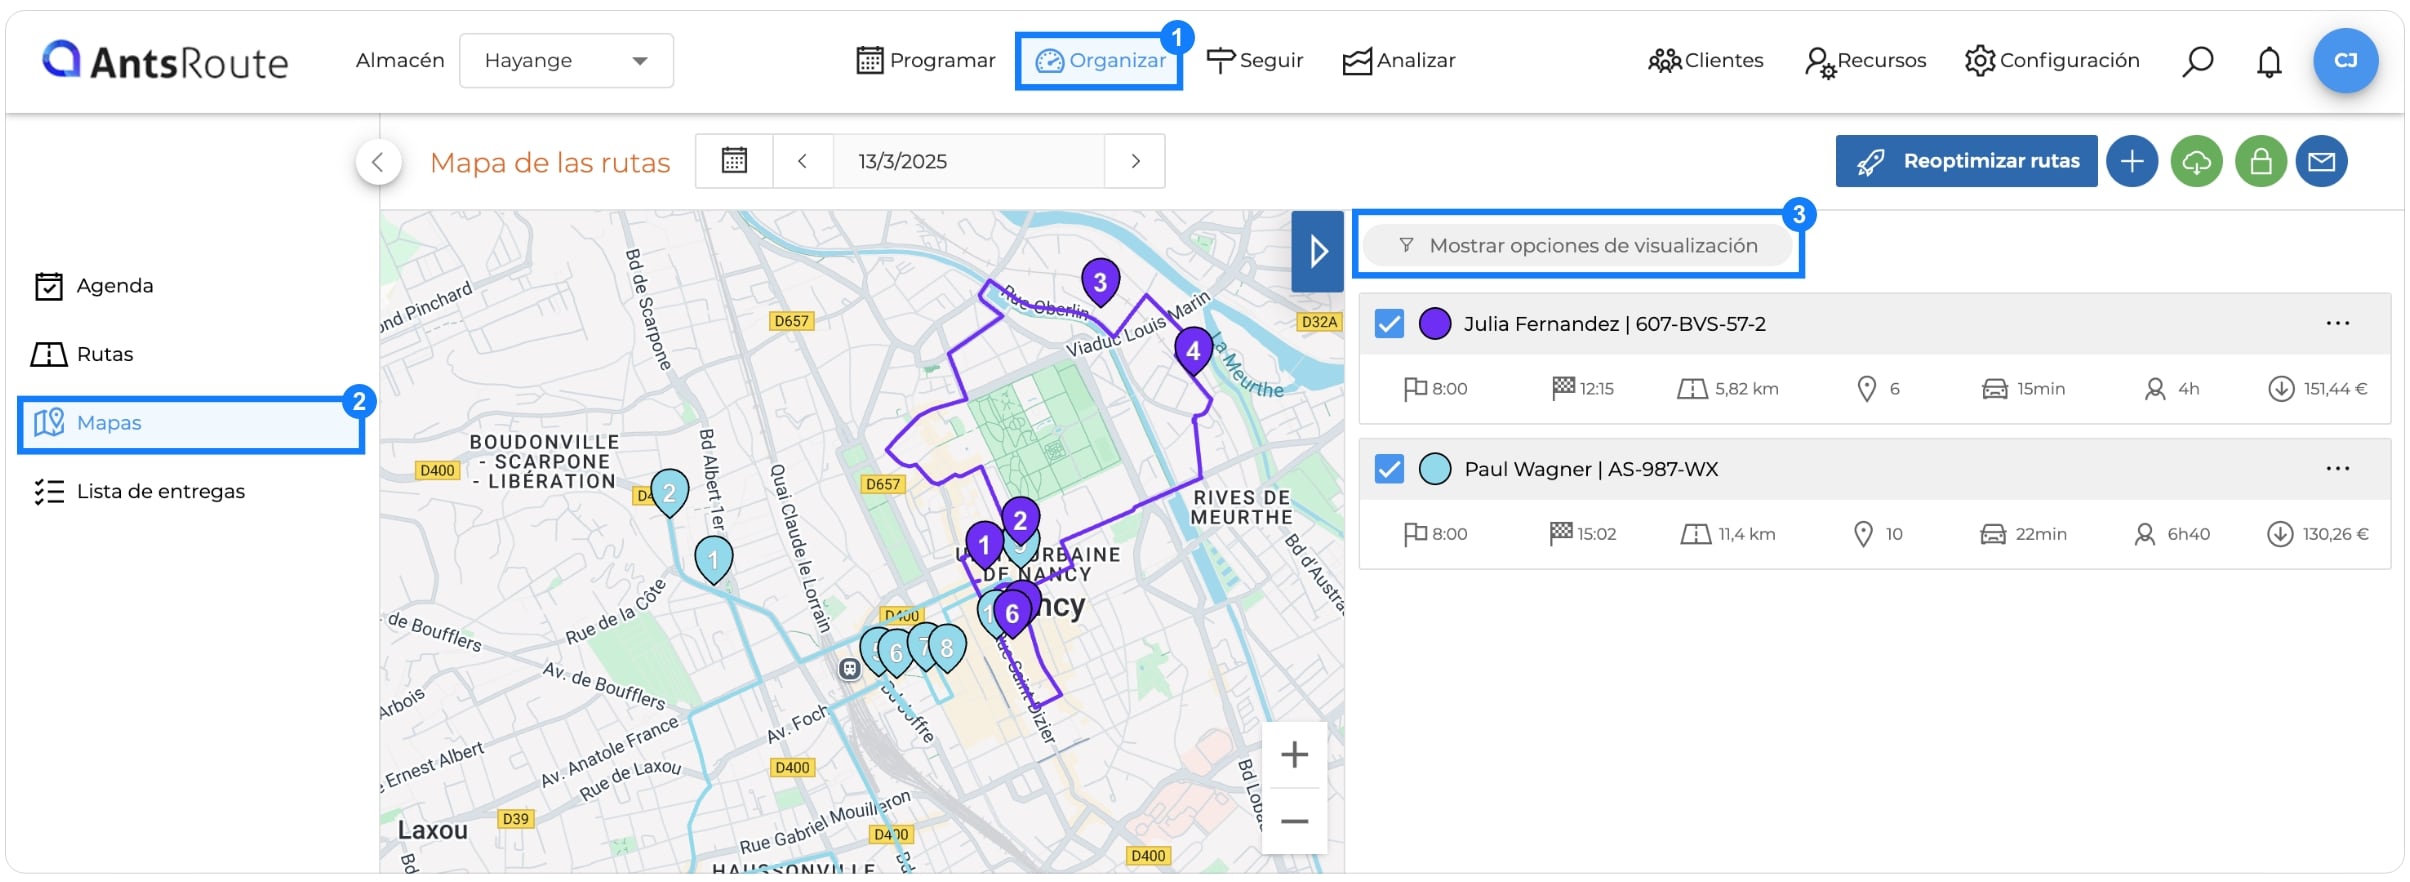Go to the Seguir section
Viewport: 2410px width, 882px height.
coord(1255,60)
